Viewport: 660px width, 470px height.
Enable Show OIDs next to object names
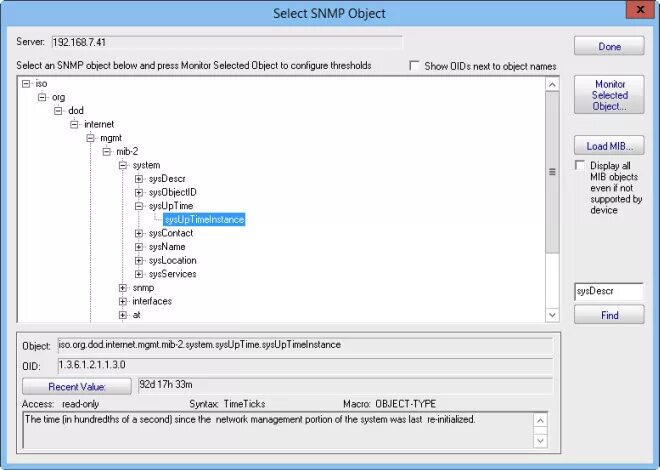coord(415,66)
